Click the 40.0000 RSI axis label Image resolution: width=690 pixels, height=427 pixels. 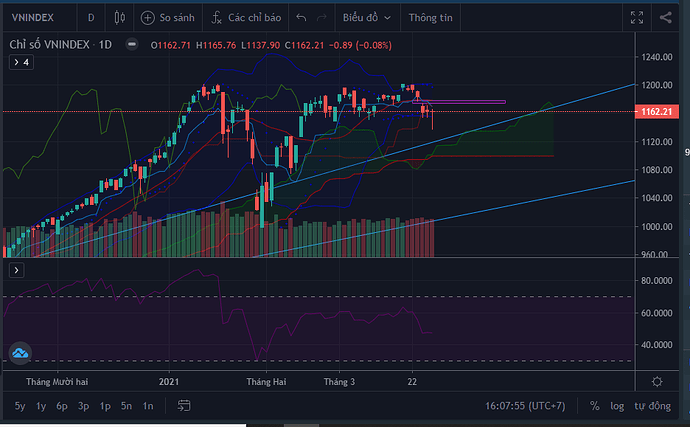pos(657,345)
